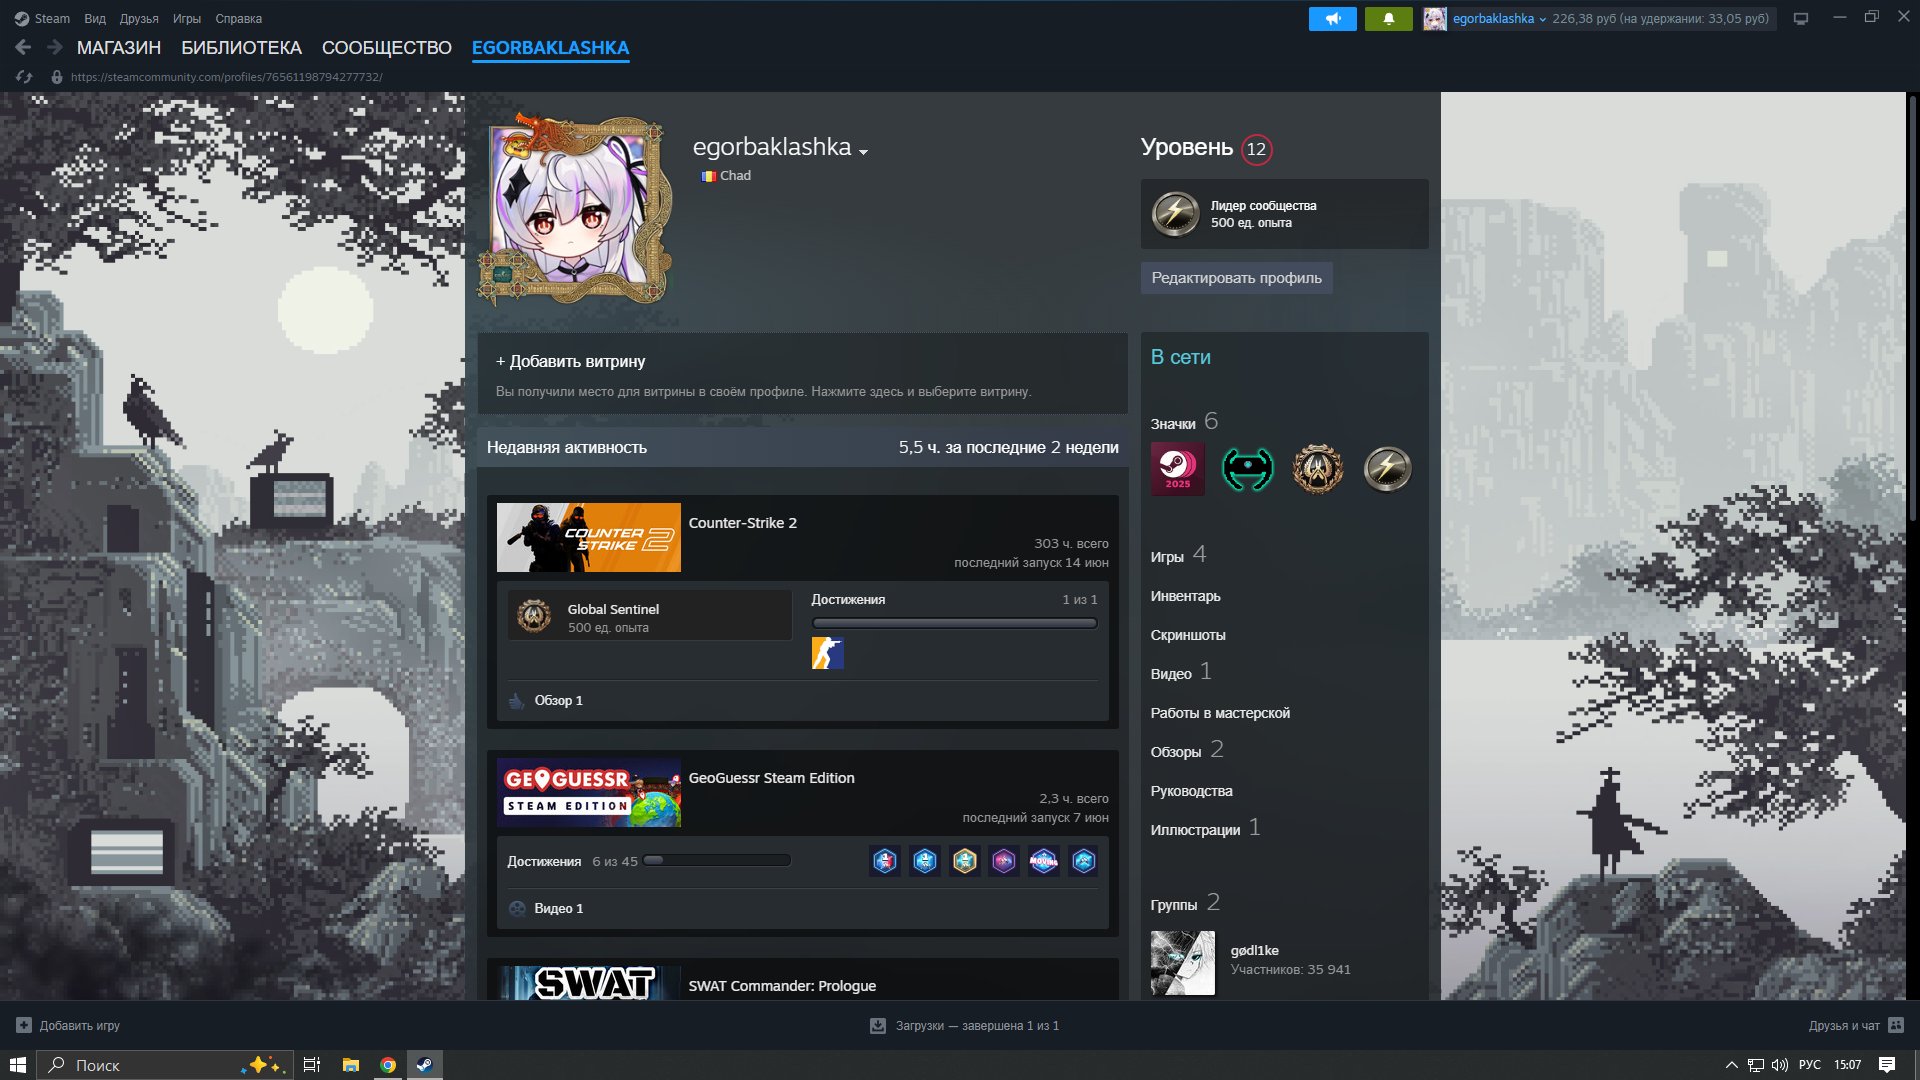
Task: Open Friends and chat icon
Action: (1896, 1025)
